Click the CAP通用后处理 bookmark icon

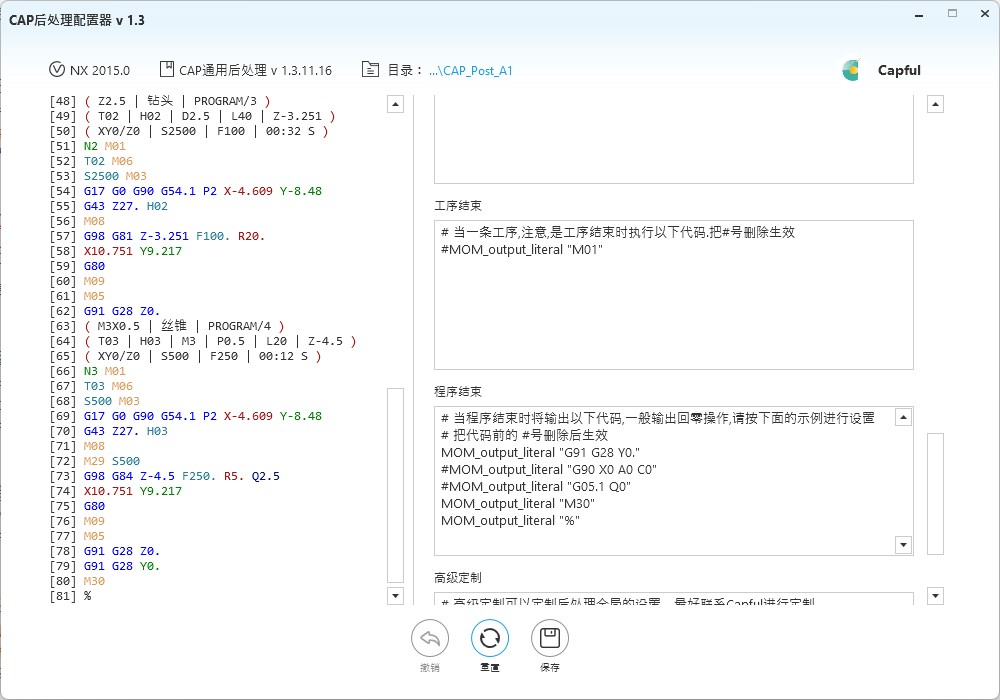[x=166, y=69]
